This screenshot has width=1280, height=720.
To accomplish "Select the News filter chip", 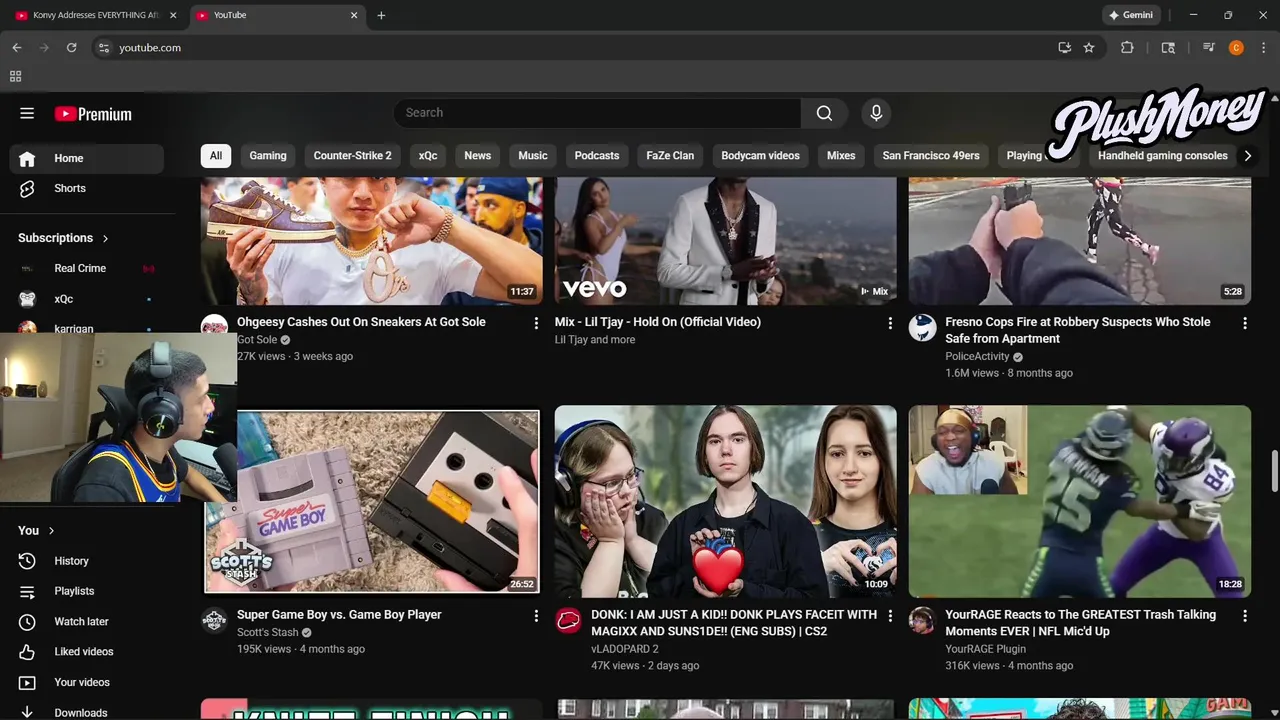I will click(478, 155).
